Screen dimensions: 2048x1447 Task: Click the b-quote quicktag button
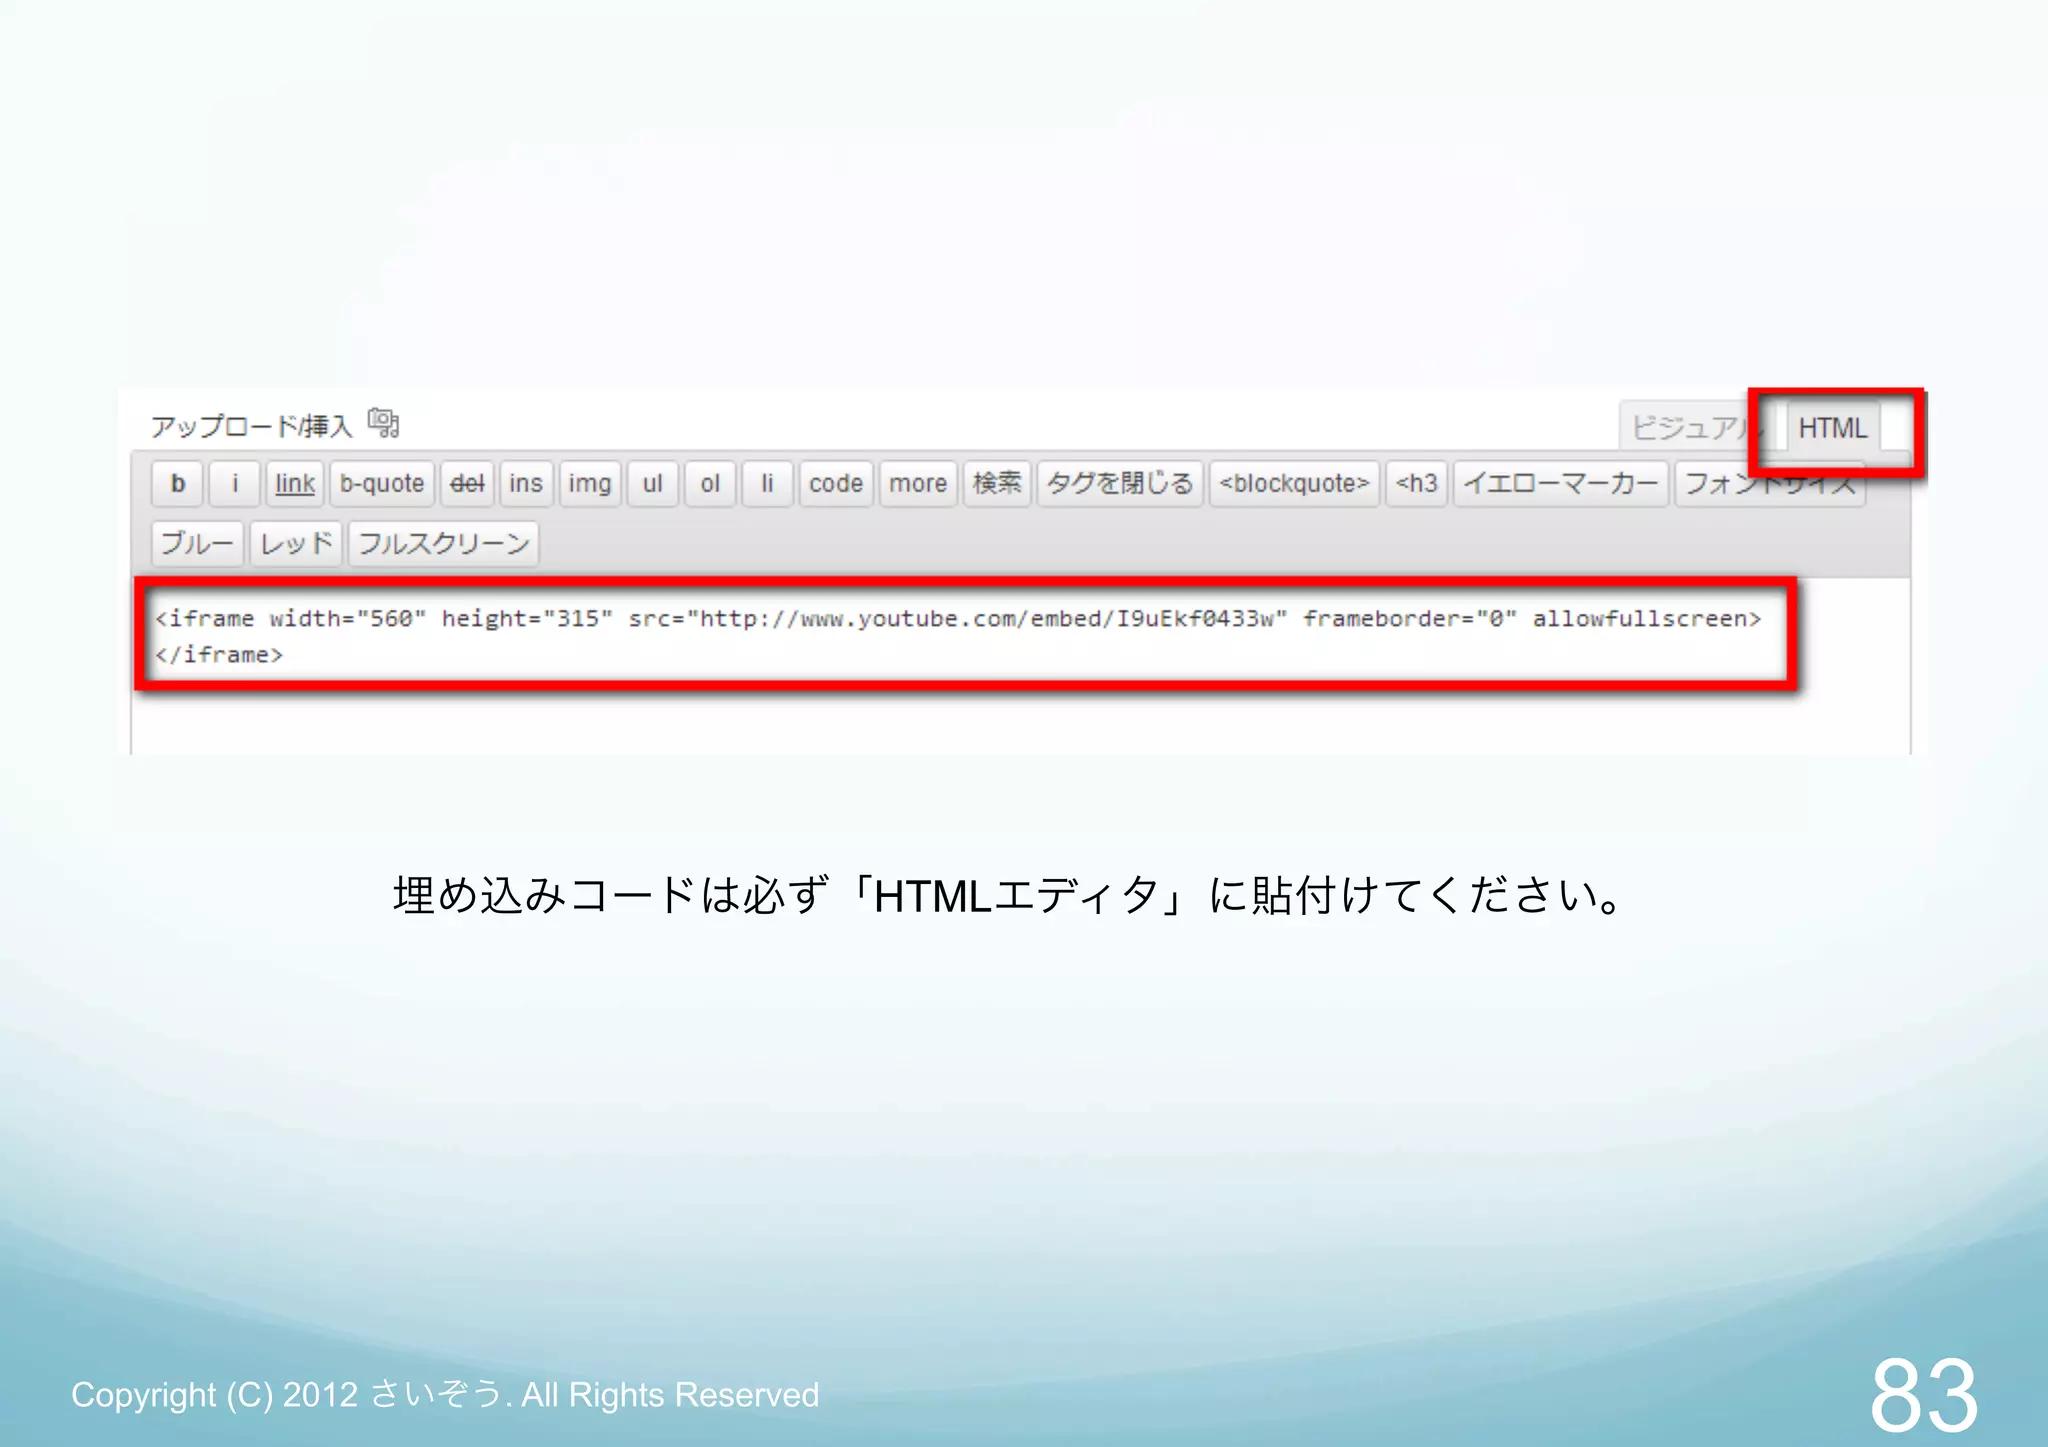[382, 484]
